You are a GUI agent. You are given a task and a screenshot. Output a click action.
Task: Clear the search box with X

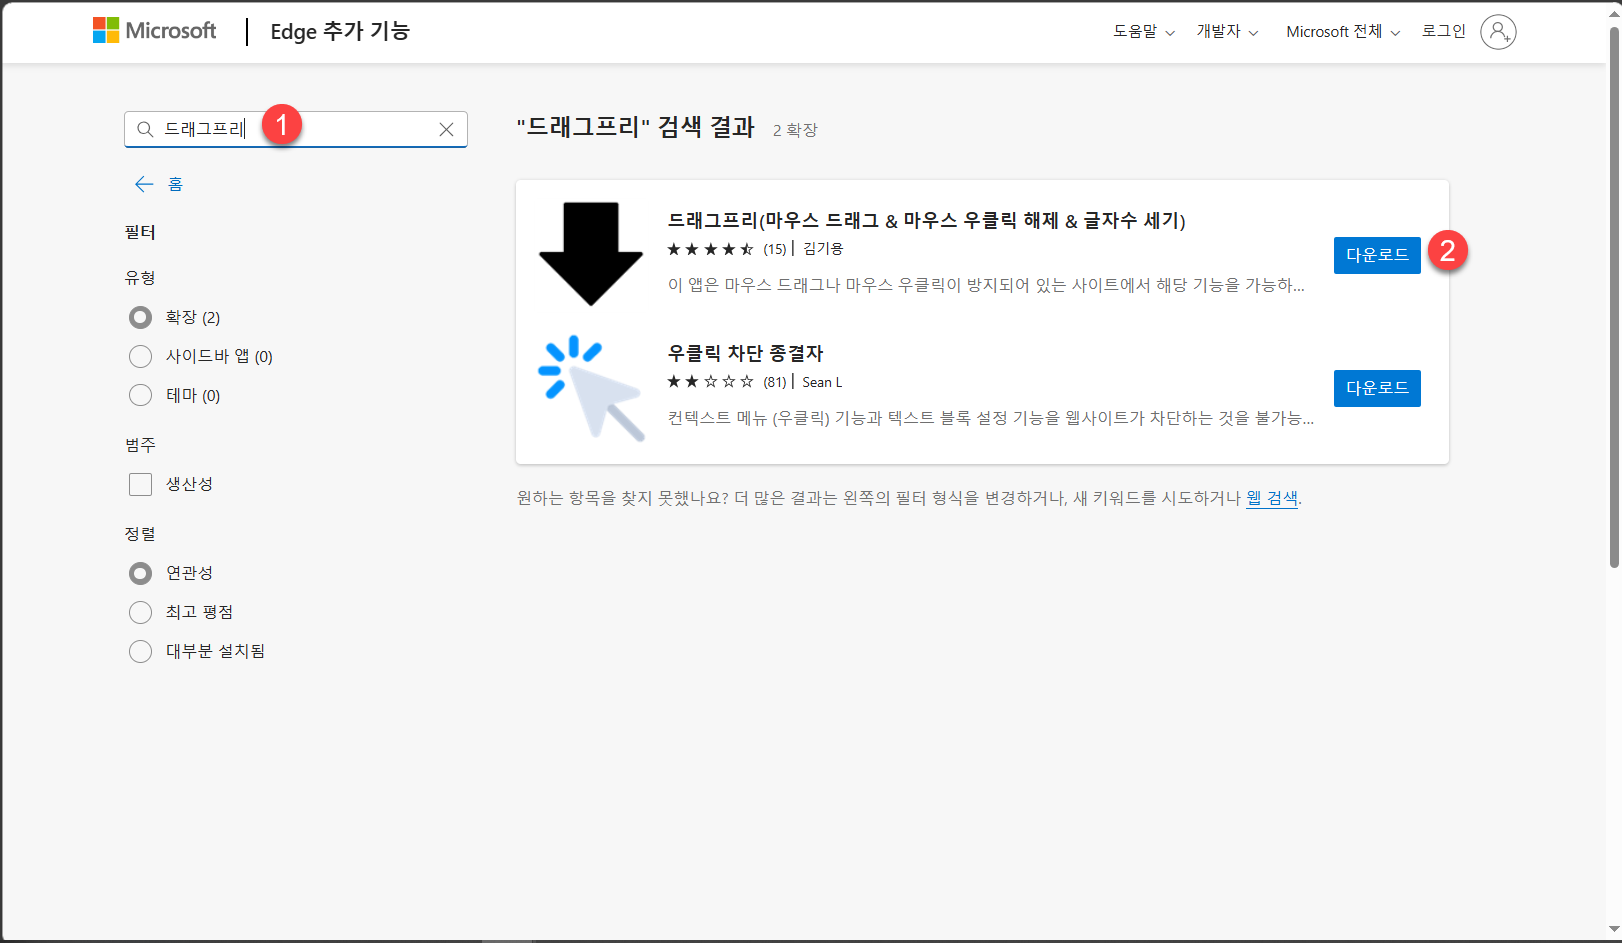pos(446,129)
